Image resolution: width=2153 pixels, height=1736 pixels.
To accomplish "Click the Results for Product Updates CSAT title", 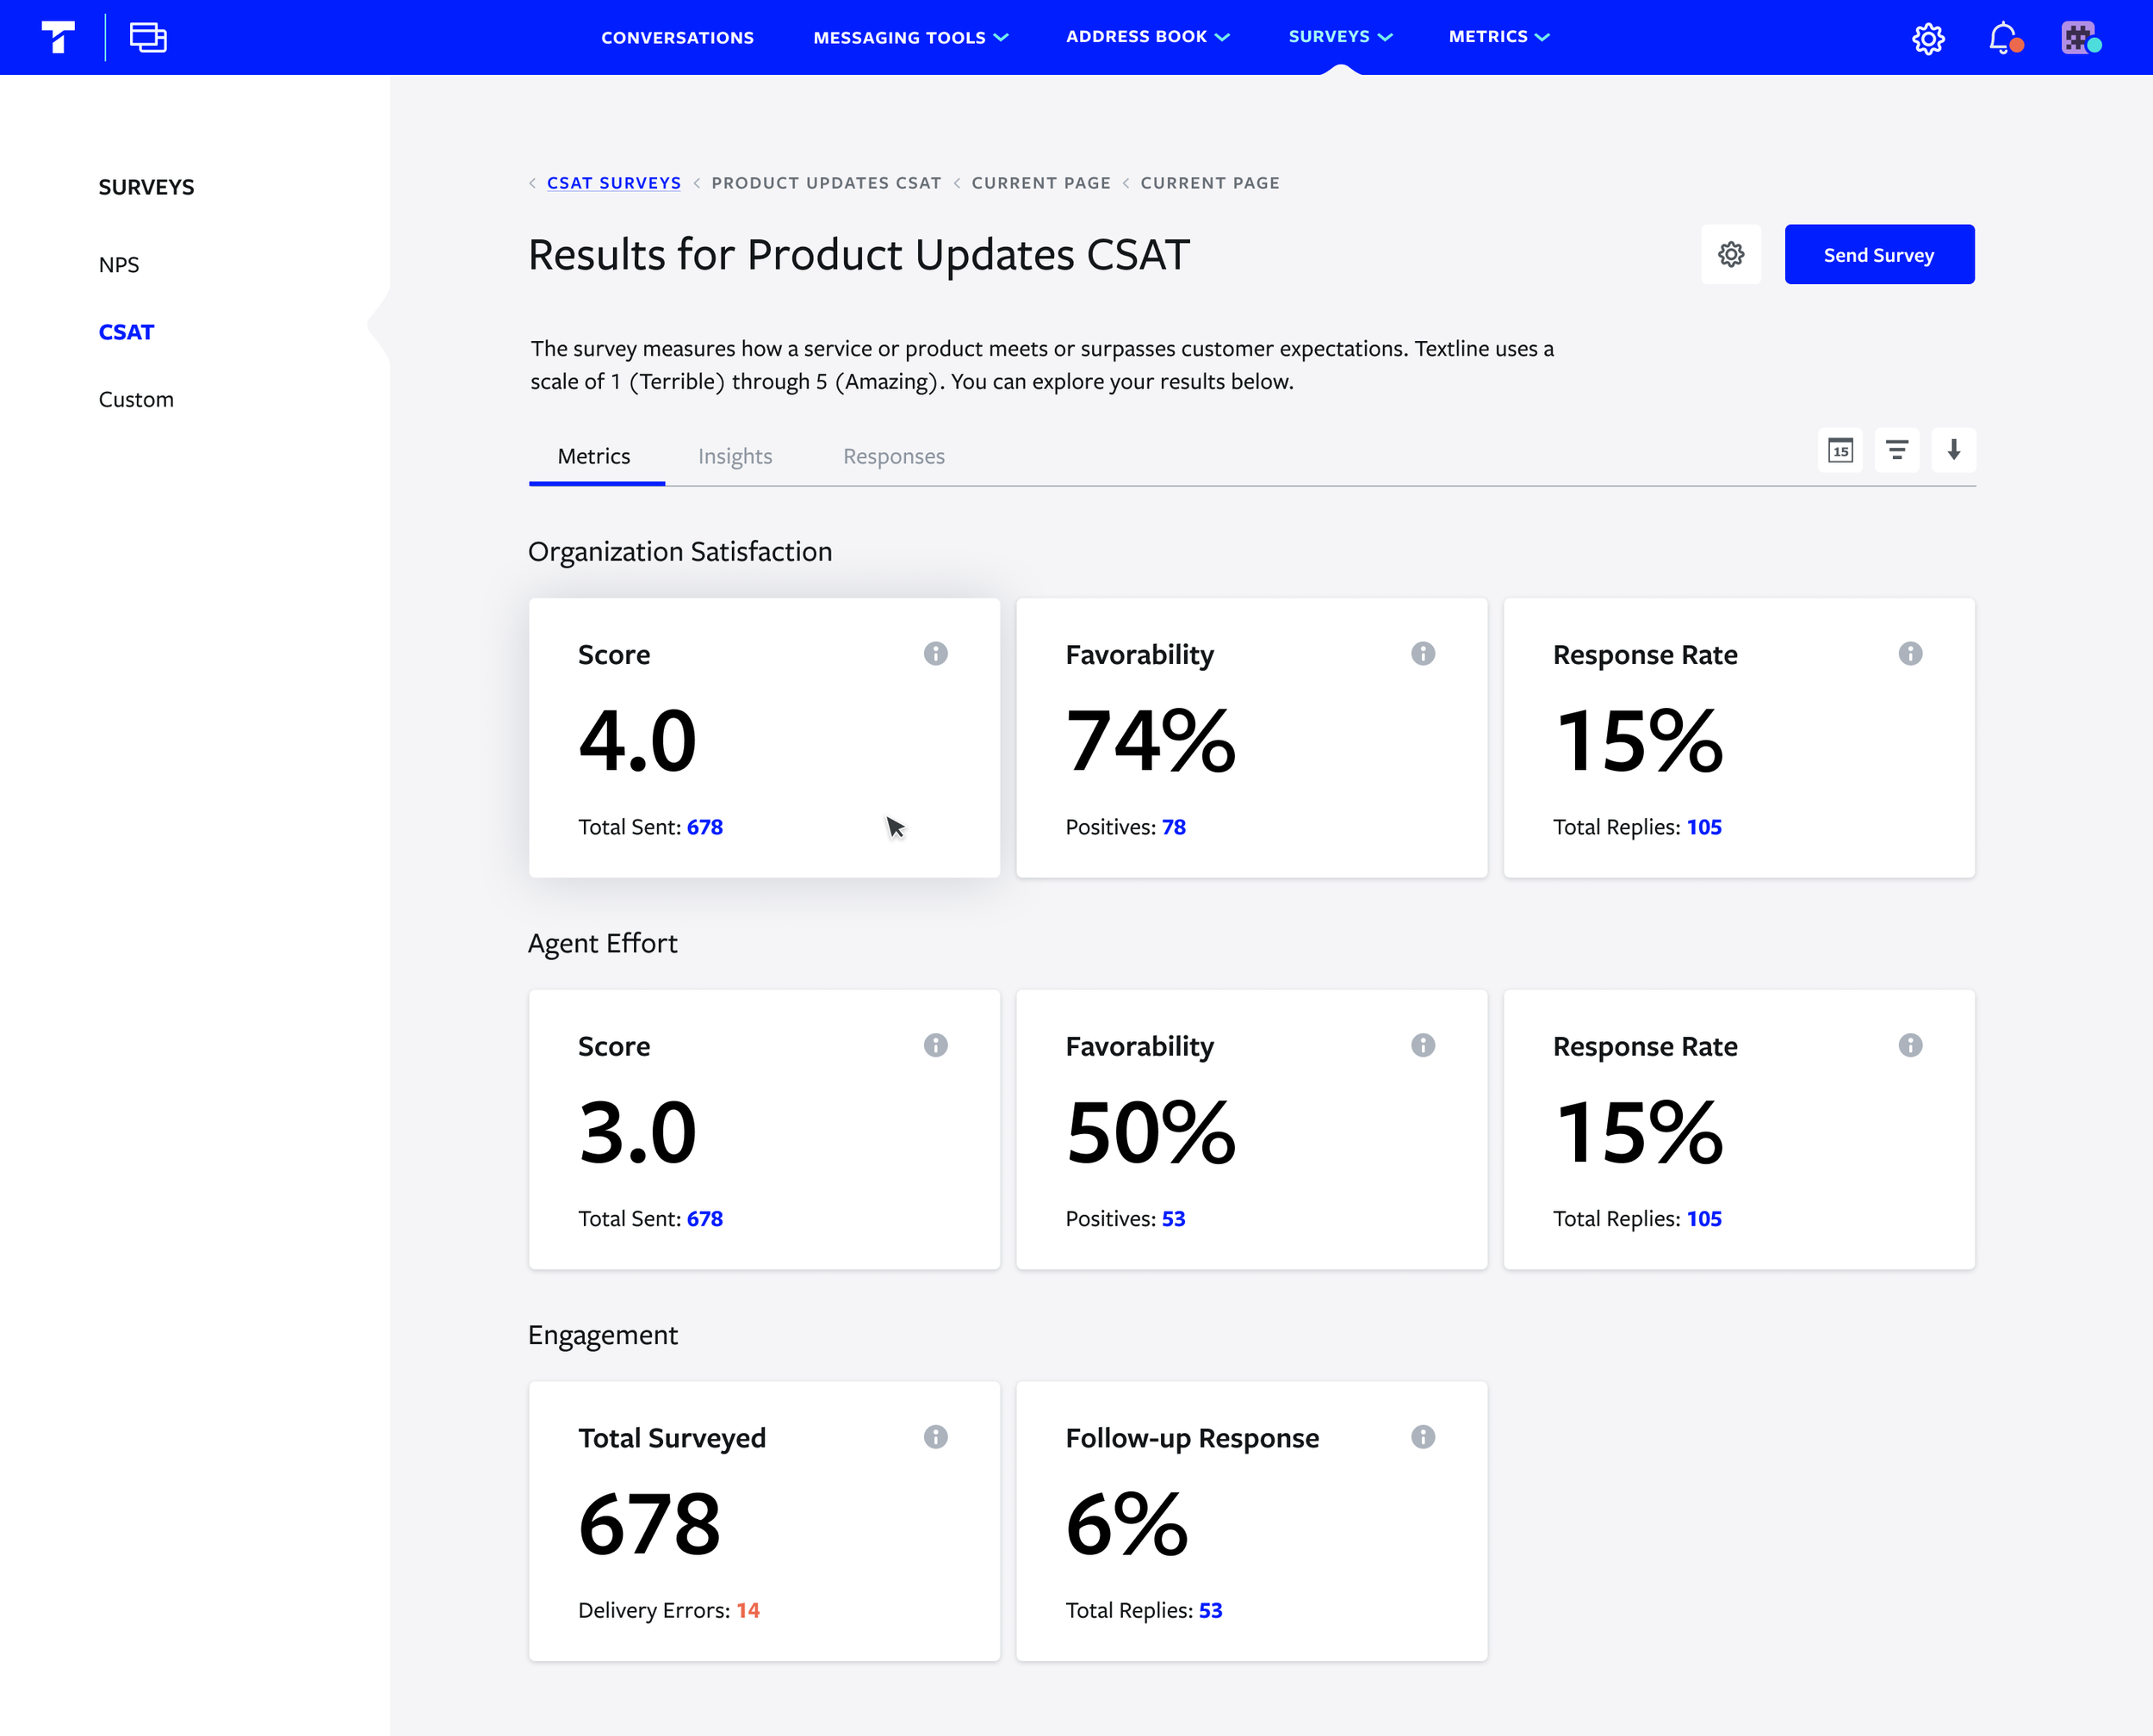I will (859, 255).
